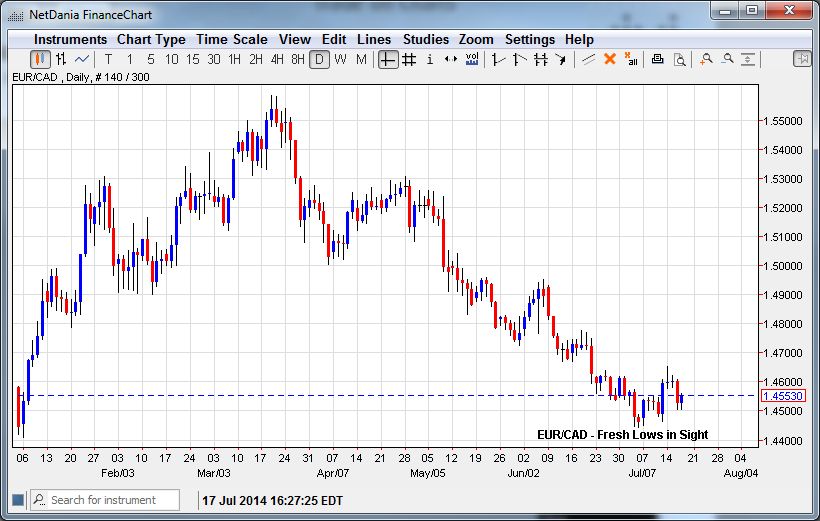
Task: Toggle the crosshair cursor tool
Action: [x=388, y=60]
